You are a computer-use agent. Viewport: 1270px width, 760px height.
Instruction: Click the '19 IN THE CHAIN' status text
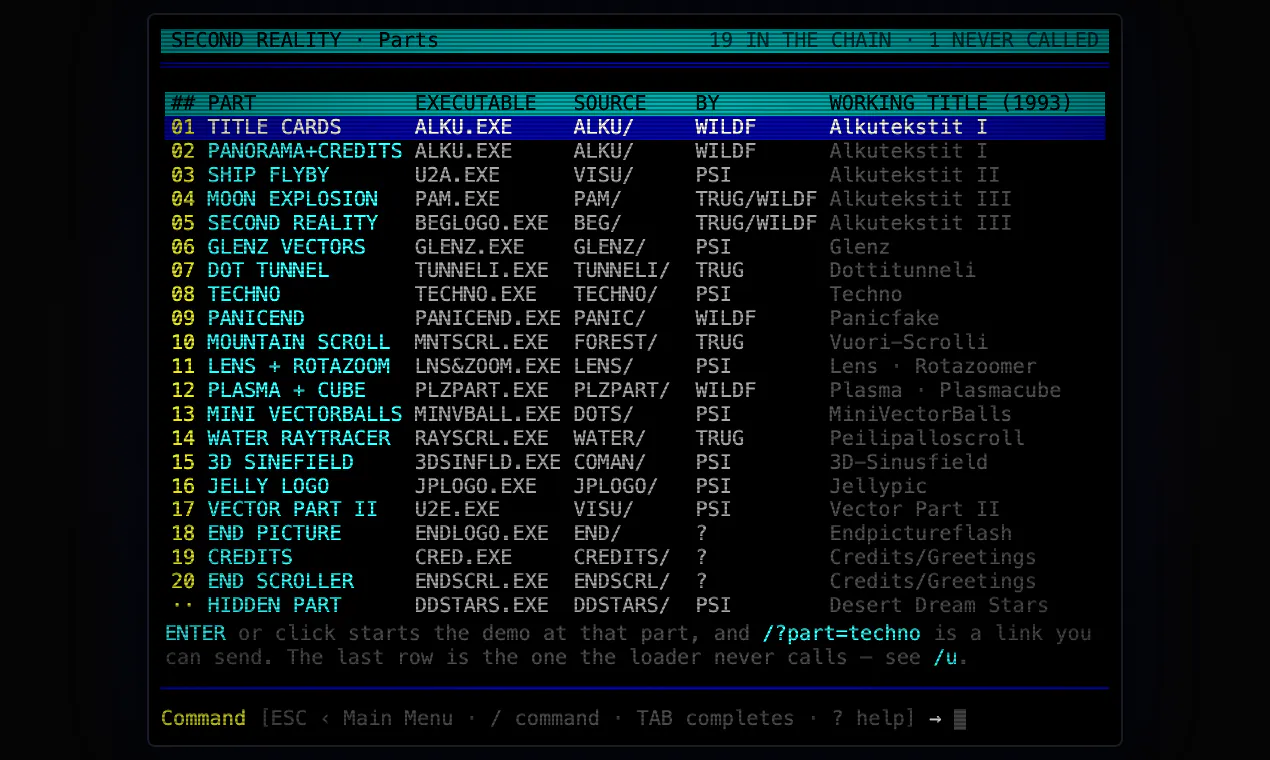coord(800,41)
